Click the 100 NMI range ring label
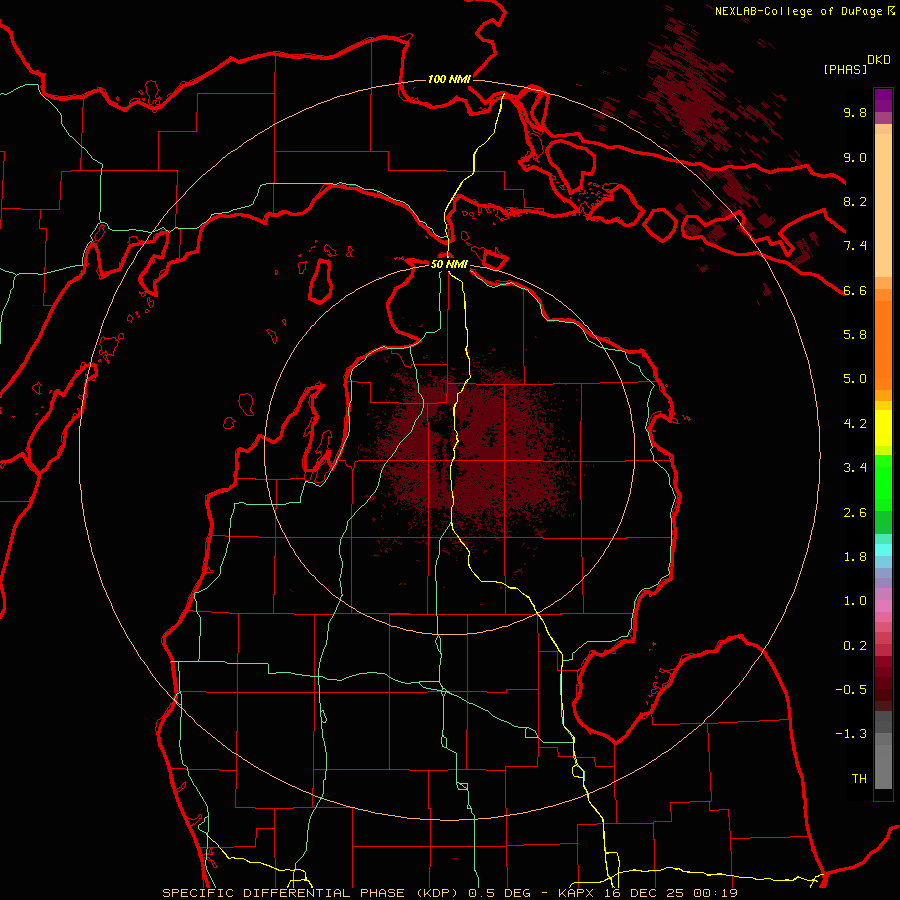This screenshot has width=900, height=900. (x=449, y=79)
